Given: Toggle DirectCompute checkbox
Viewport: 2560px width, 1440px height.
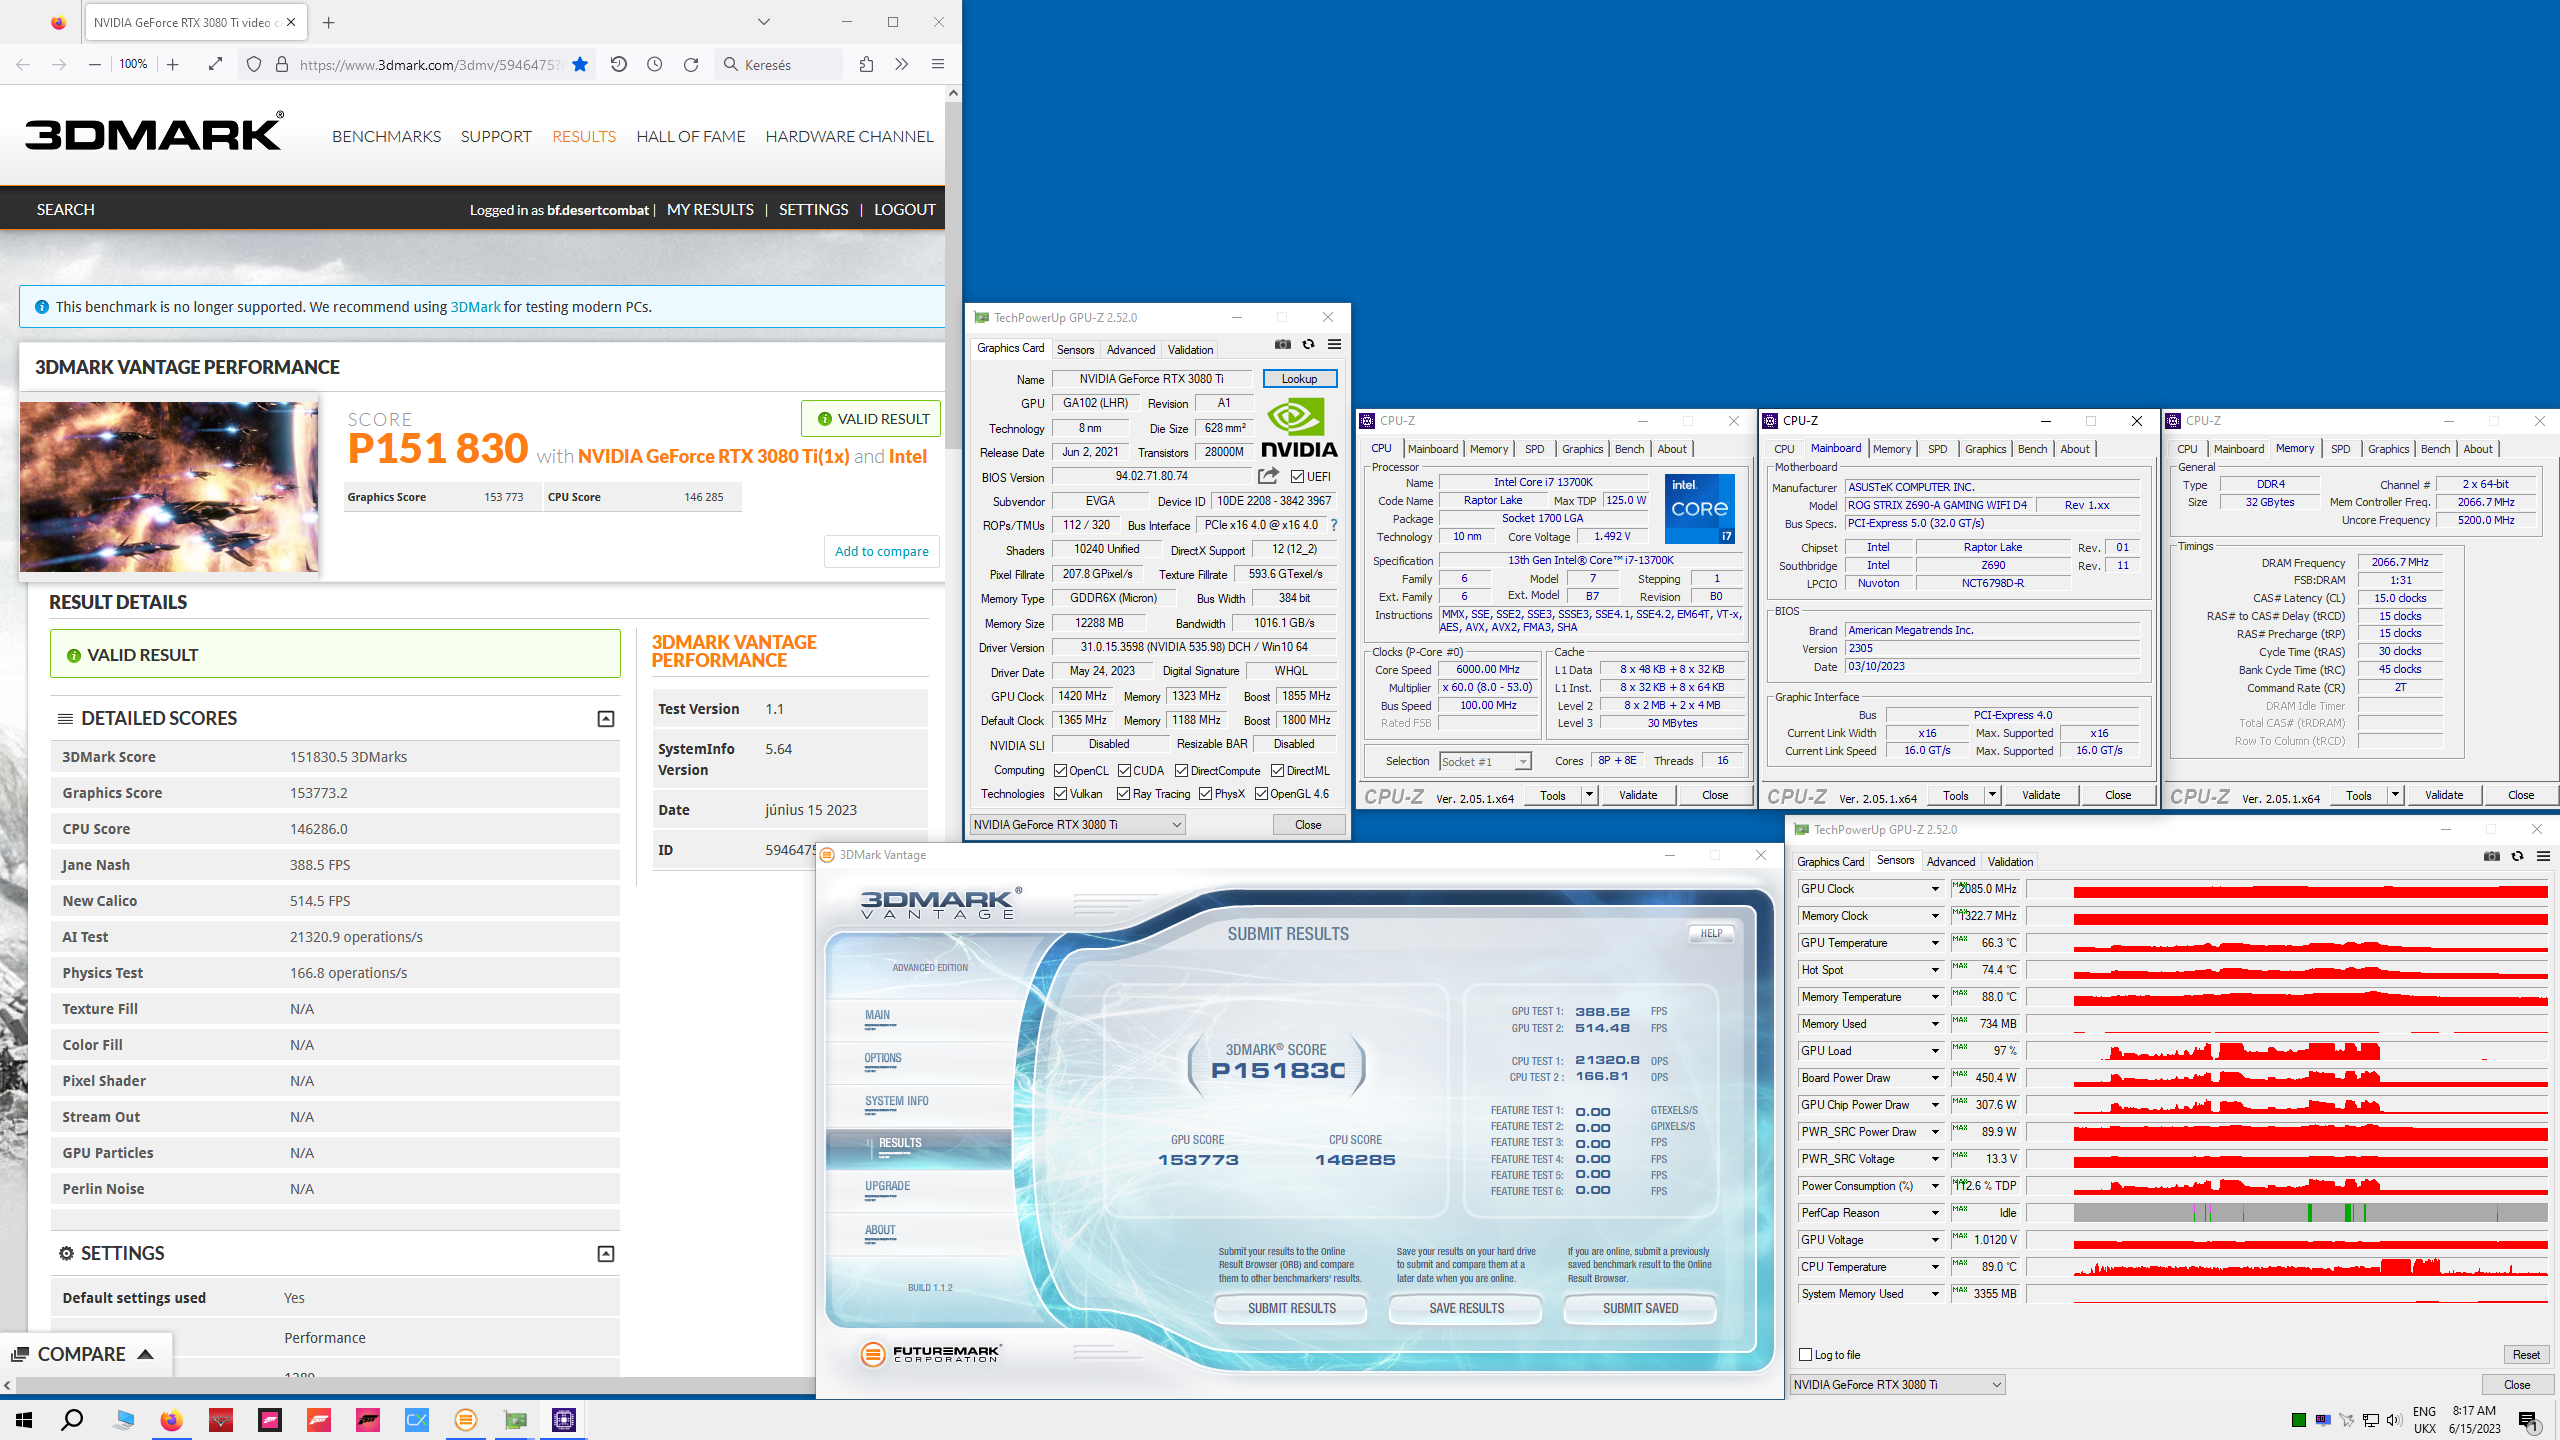Looking at the screenshot, I should tap(1181, 770).
